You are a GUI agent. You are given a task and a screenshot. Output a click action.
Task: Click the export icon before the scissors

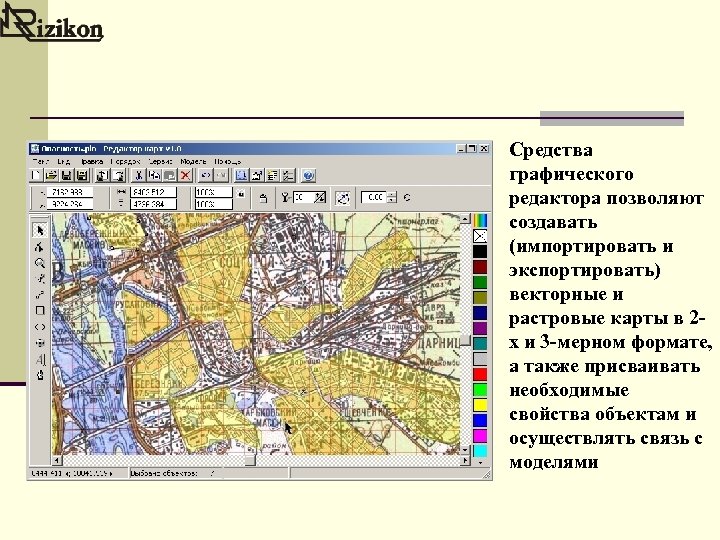coord(119,175)
